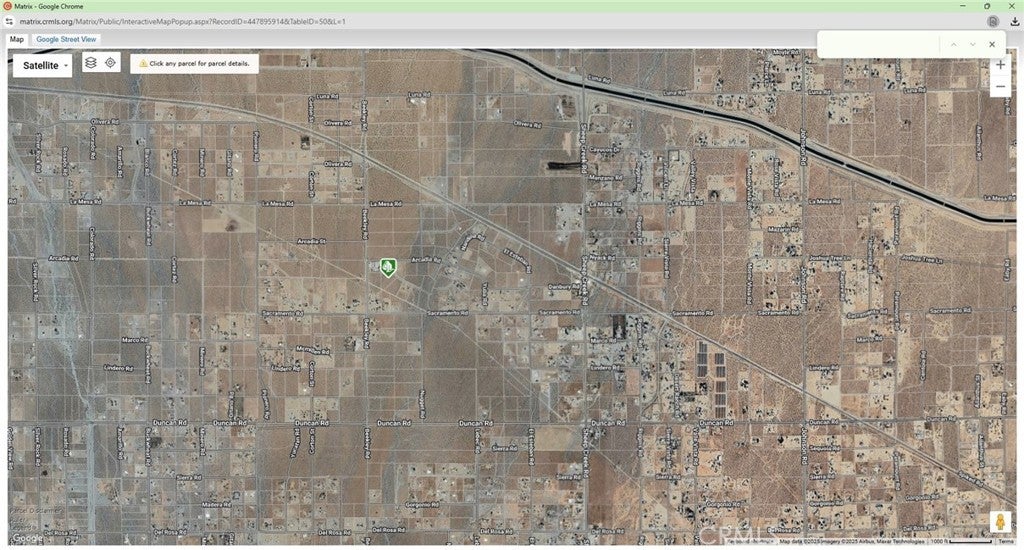Switch to the Google Street View tab
The width and height of the screenshot is (1024, 550).
coord(66,39)
